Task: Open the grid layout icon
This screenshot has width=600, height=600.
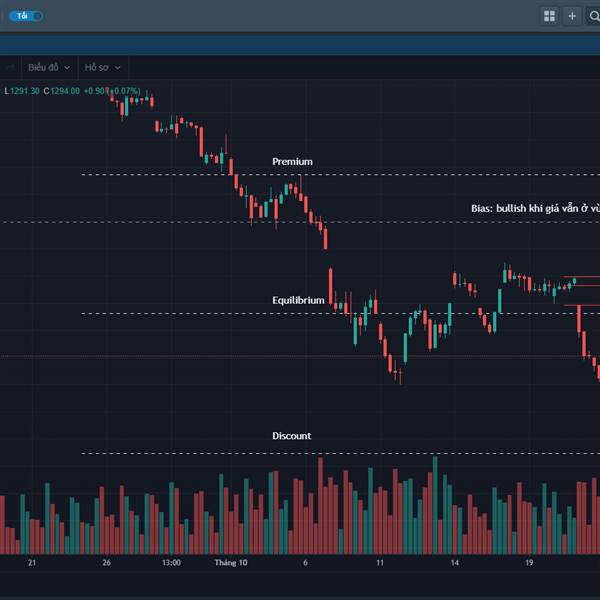Action: 549,16
